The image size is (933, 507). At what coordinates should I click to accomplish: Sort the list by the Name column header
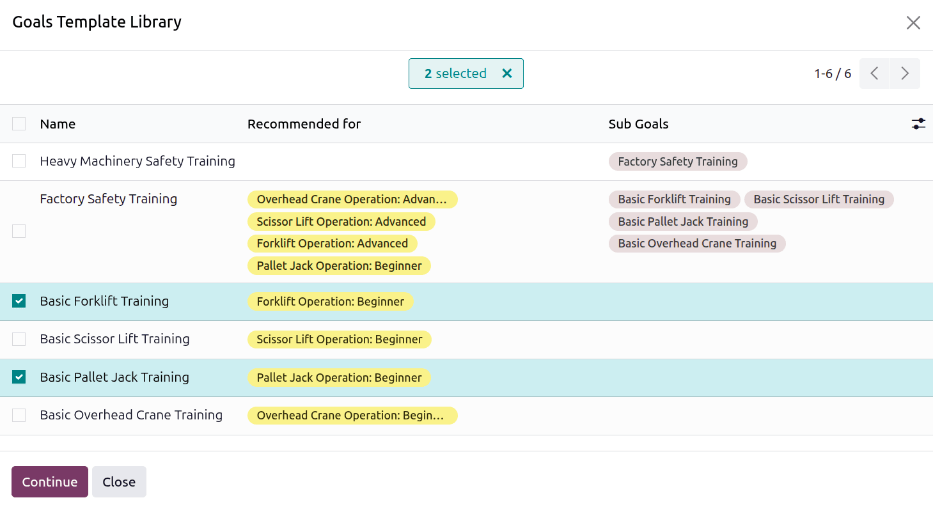58,124
